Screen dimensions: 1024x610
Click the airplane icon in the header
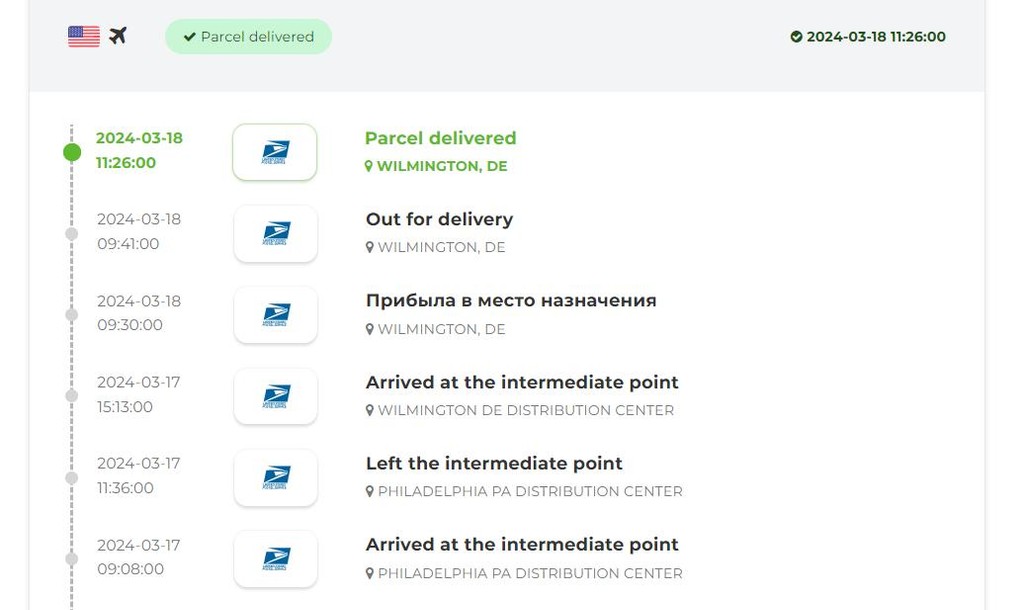(118, 35)
